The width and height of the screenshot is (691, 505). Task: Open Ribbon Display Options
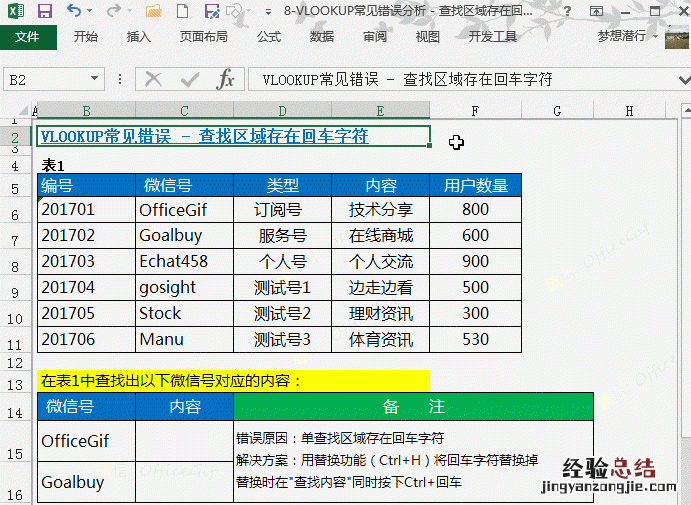coord(596,12)
